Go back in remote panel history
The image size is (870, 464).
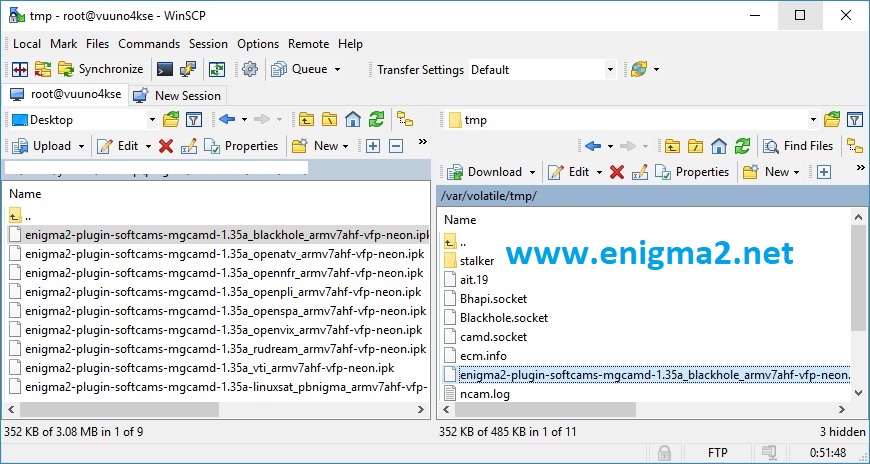(x=593, y=146)
